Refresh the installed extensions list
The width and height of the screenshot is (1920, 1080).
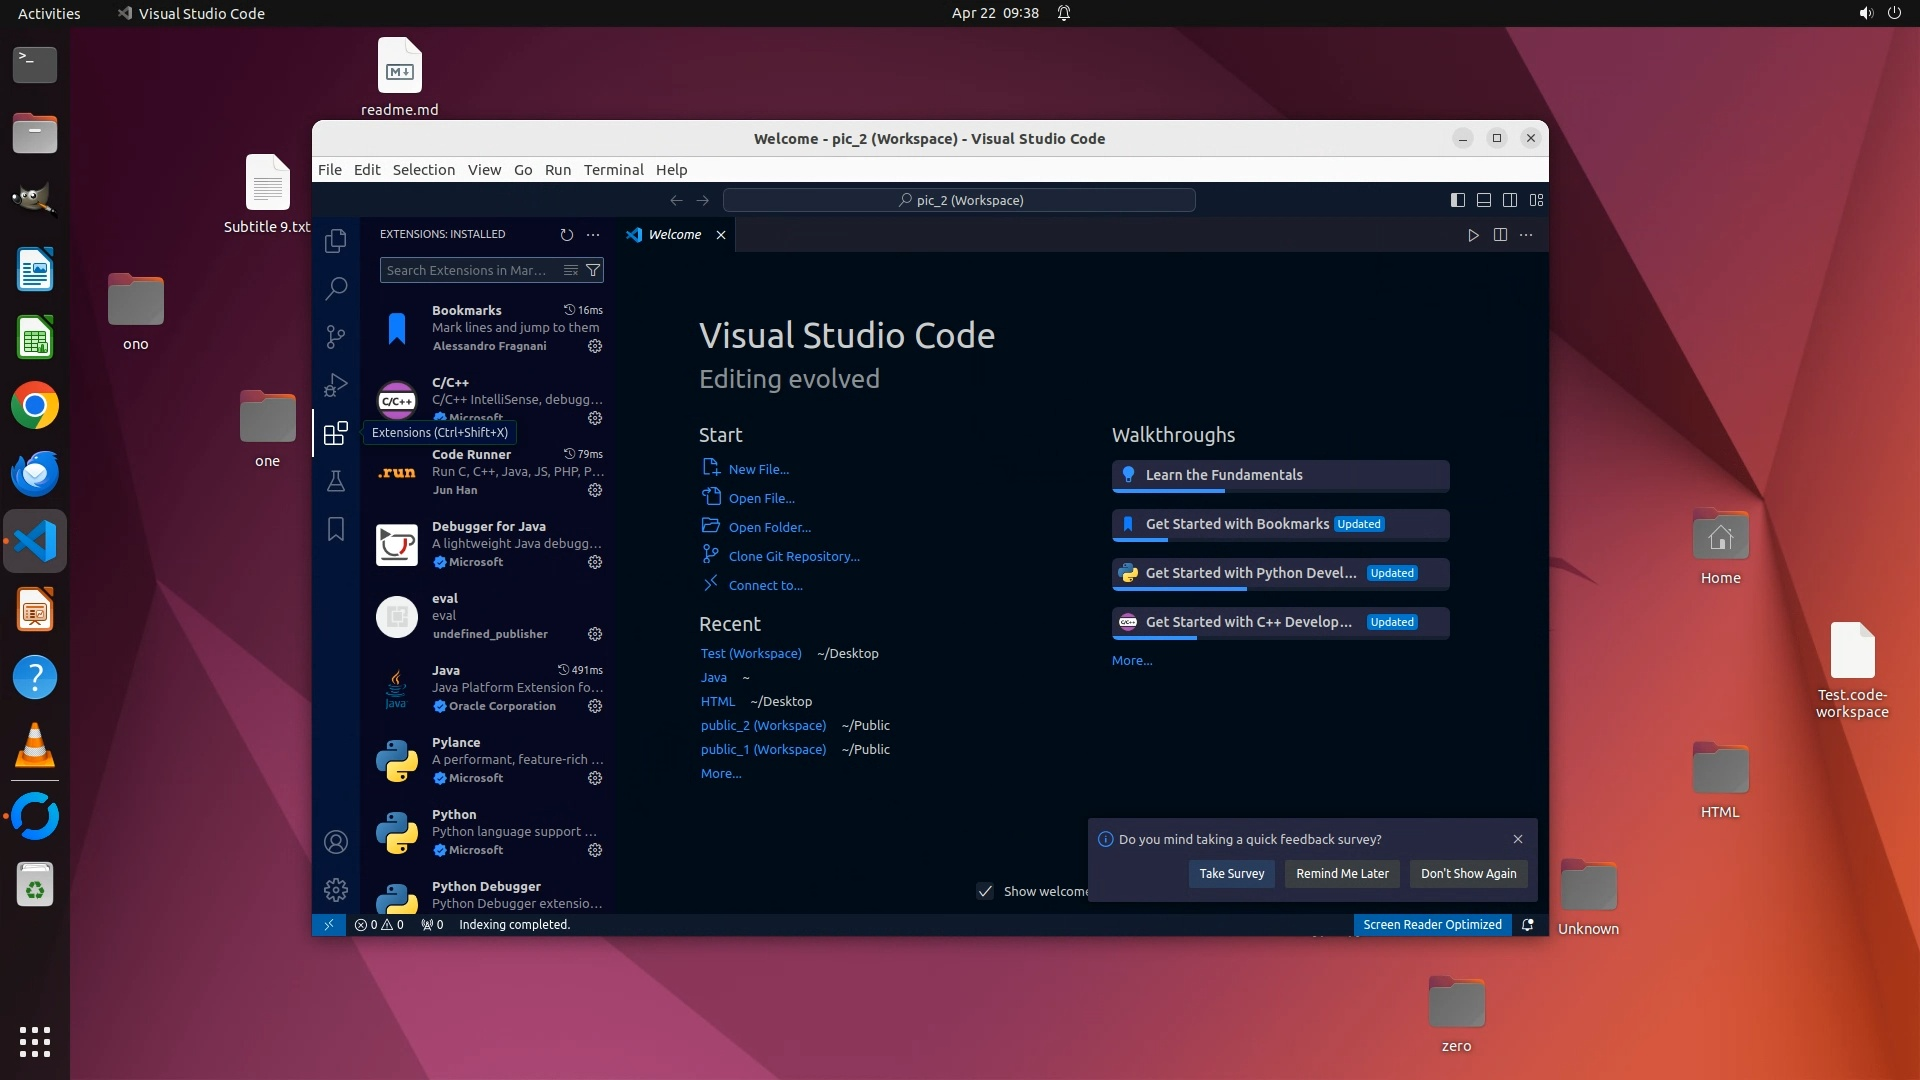(567, 235)
